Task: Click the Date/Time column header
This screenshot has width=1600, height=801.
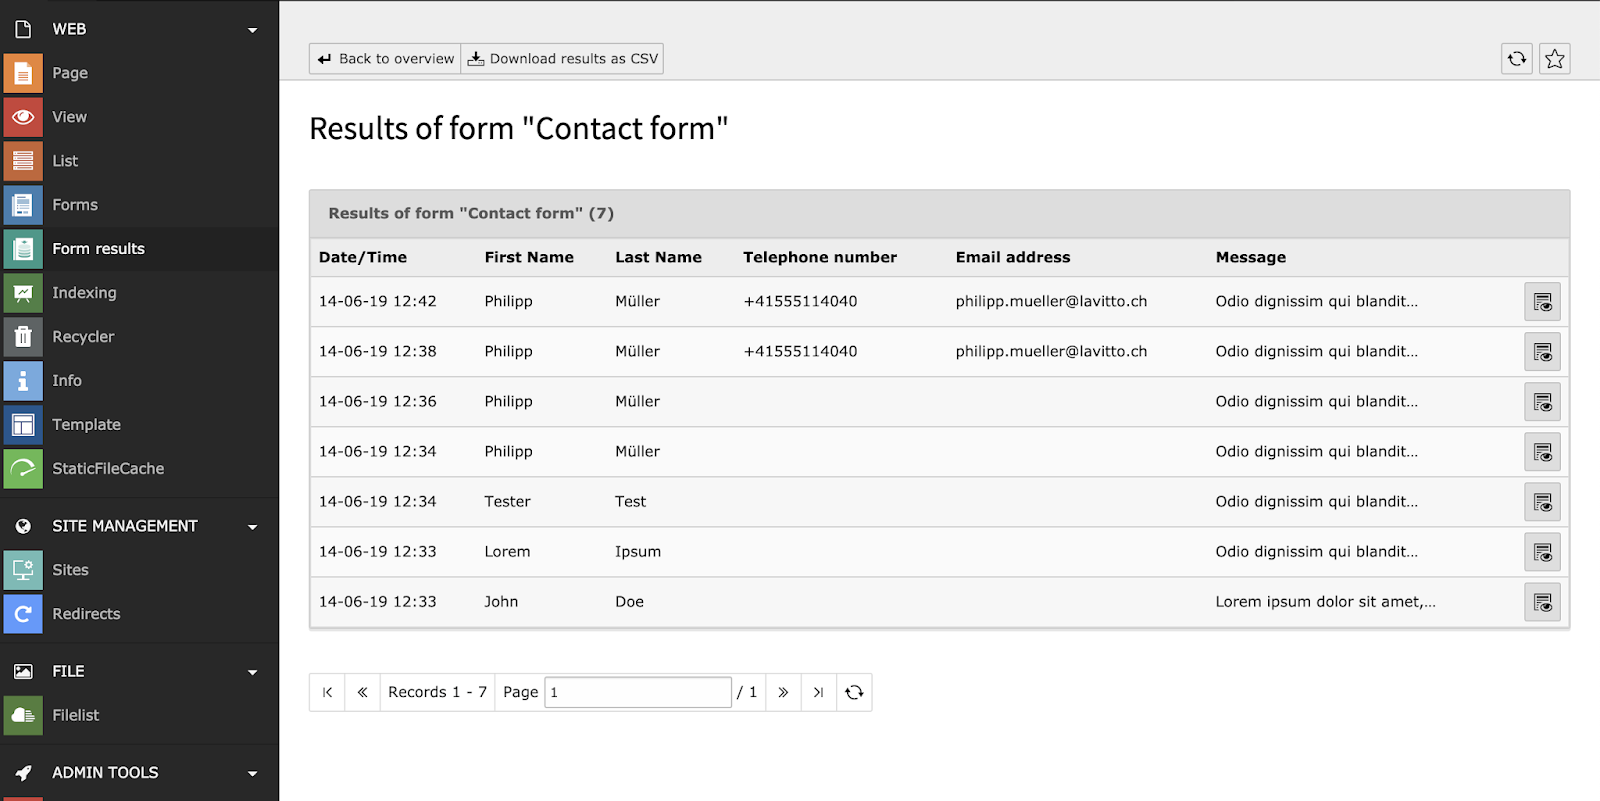Action: [363, 257]
